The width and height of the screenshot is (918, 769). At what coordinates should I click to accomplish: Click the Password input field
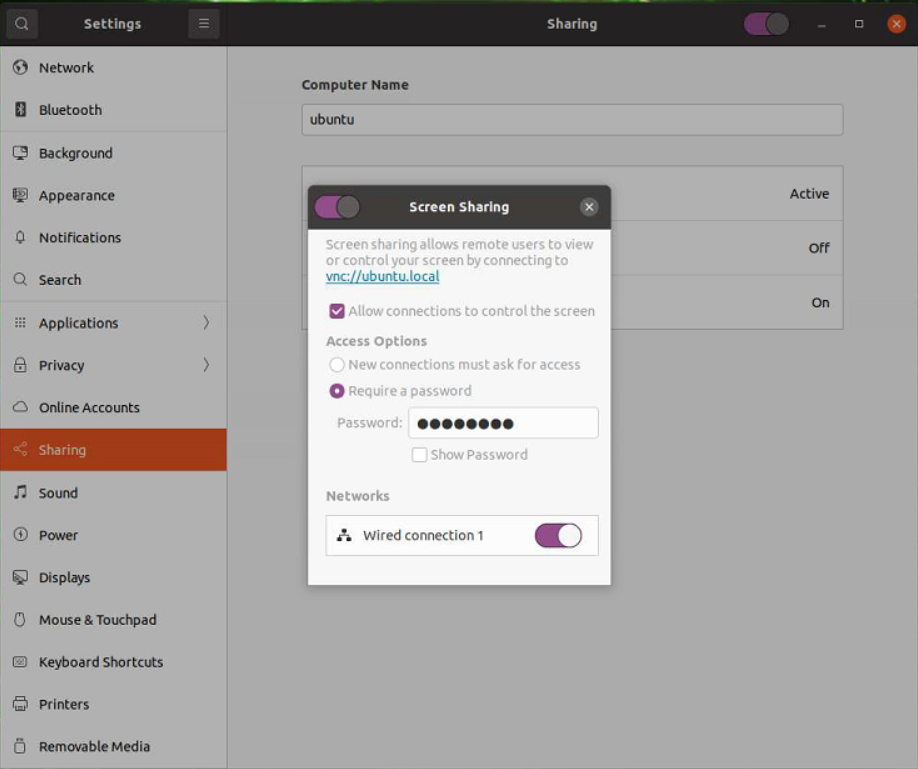click(x=503, y=423)
